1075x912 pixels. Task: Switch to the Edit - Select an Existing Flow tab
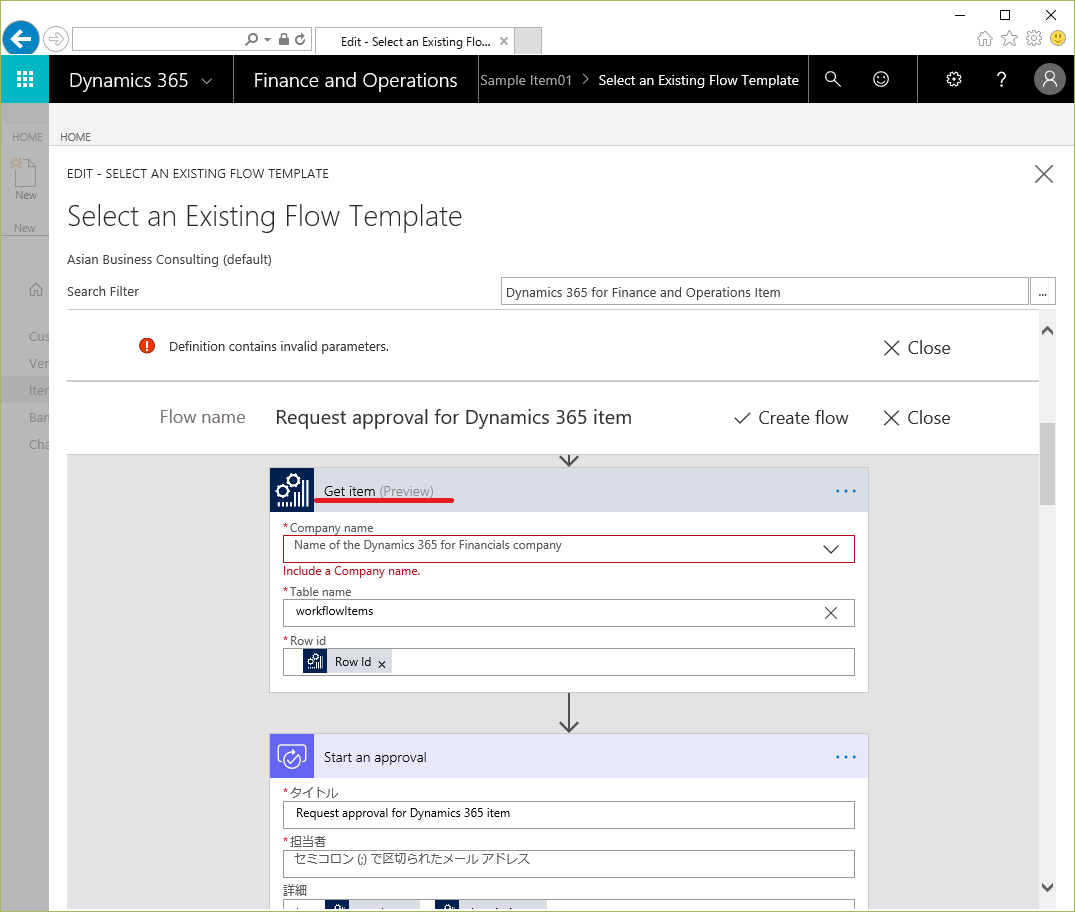(415, 41)
